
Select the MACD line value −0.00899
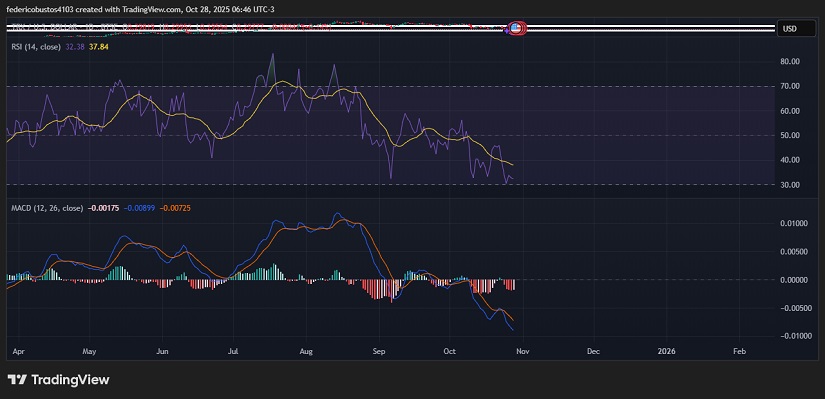pos(139,208)
